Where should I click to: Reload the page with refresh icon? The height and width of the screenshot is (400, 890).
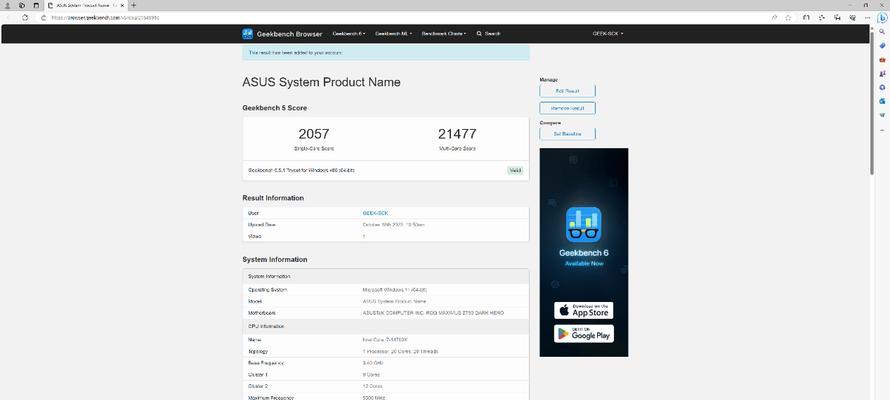pos(25,18)
